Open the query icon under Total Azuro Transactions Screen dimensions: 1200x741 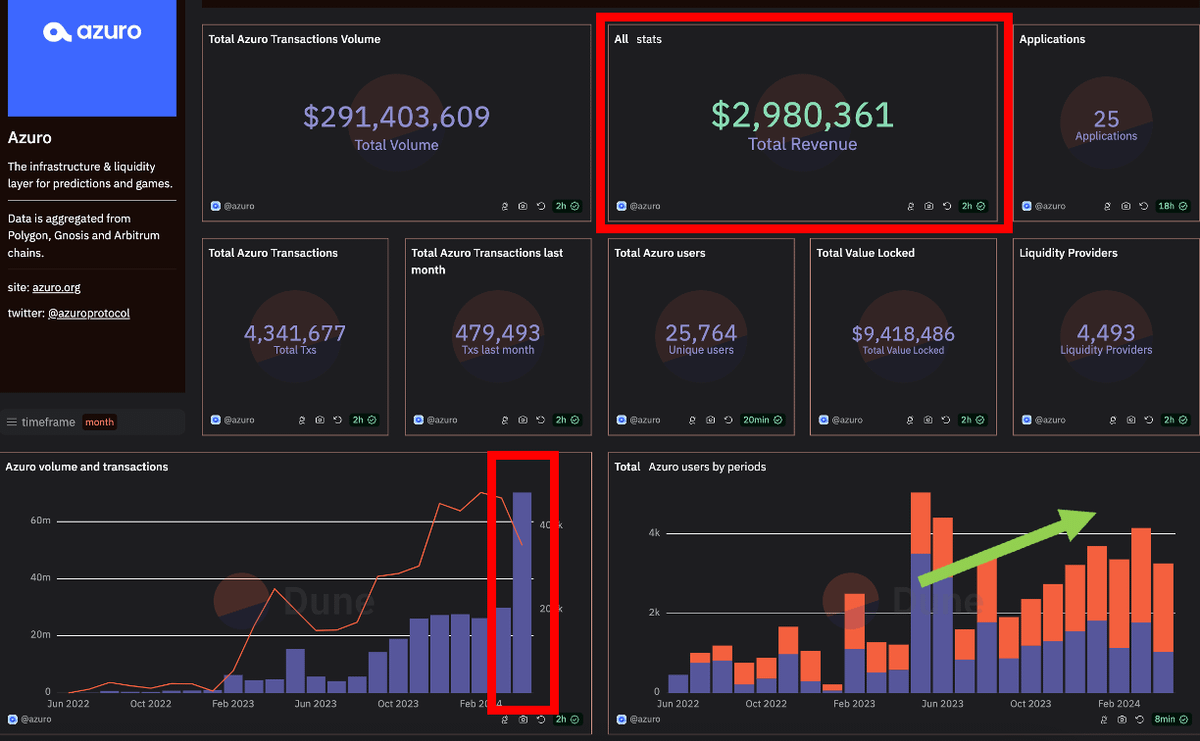pyautogui.click(x=302, y=420)
